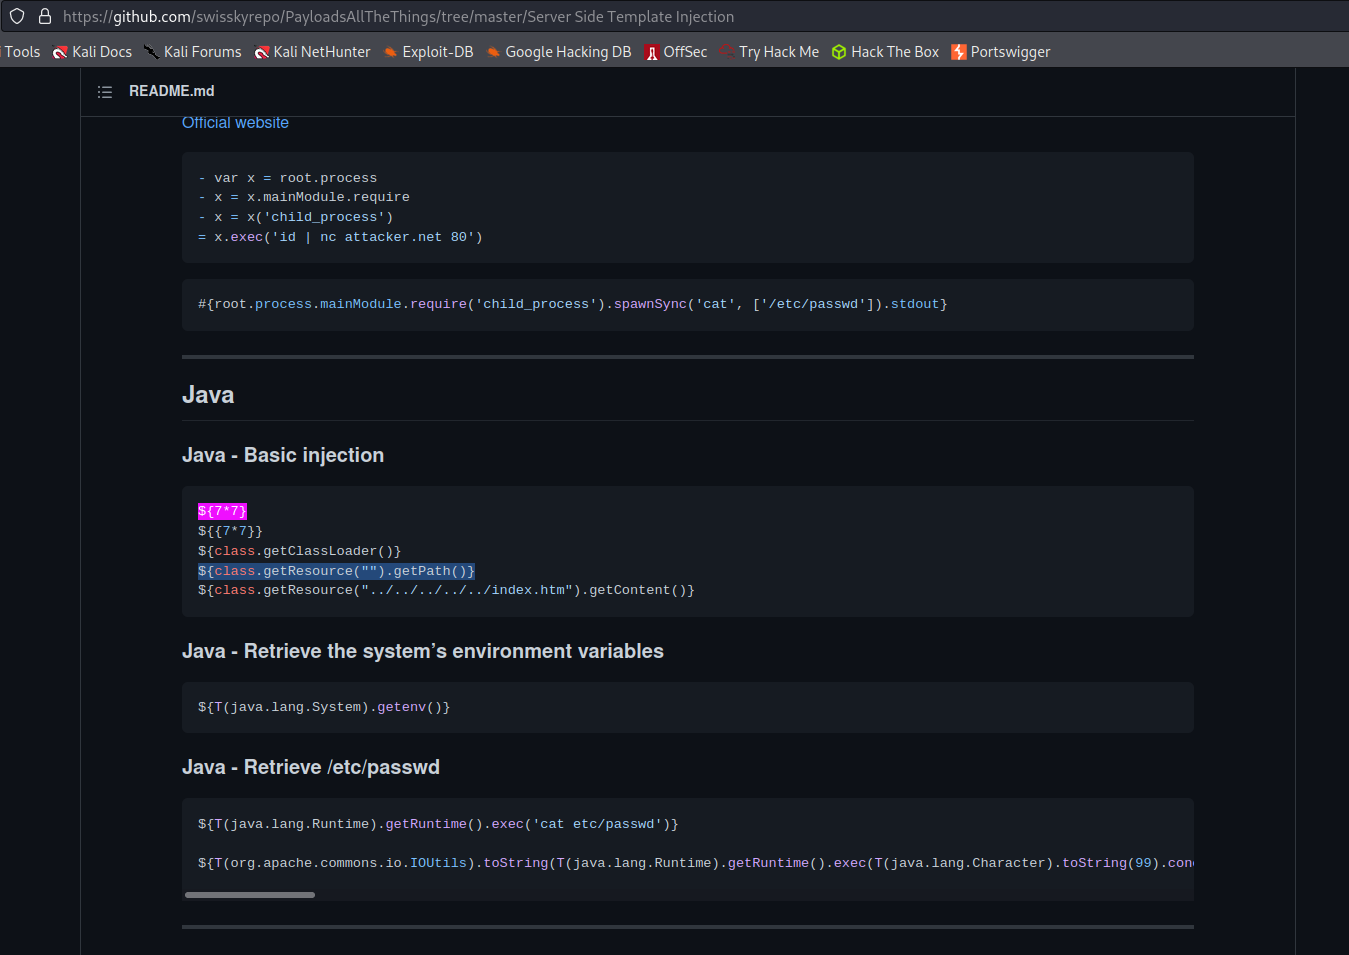Open the README outline list icon
The image size is (1349, 955).
pyautogui.click(x=105, y=91)
